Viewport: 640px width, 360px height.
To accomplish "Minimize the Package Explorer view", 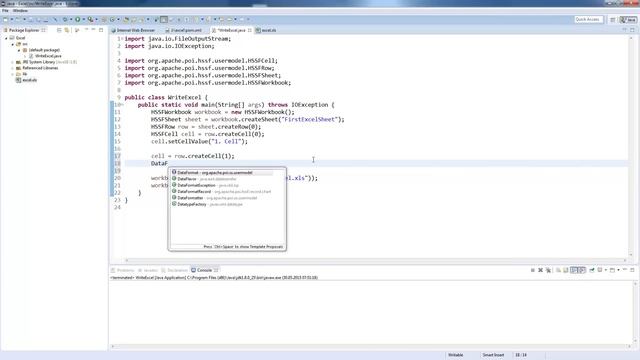I will coord(93,30).
